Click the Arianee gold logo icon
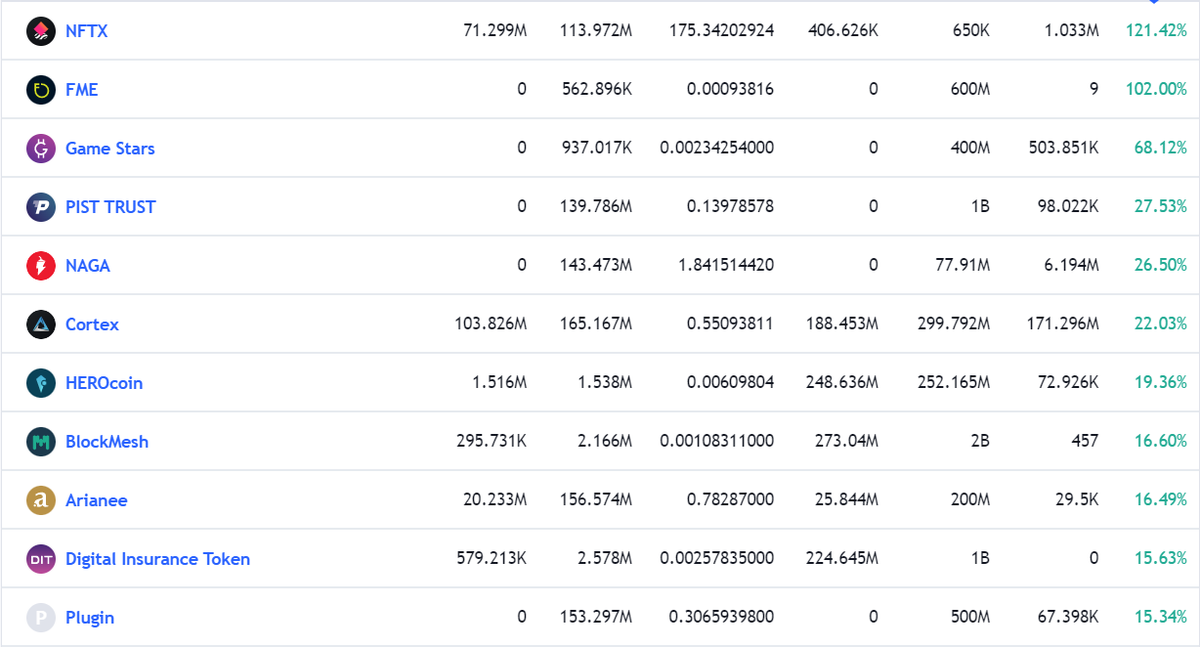The image size is (1200, 647). pos(41,500)
